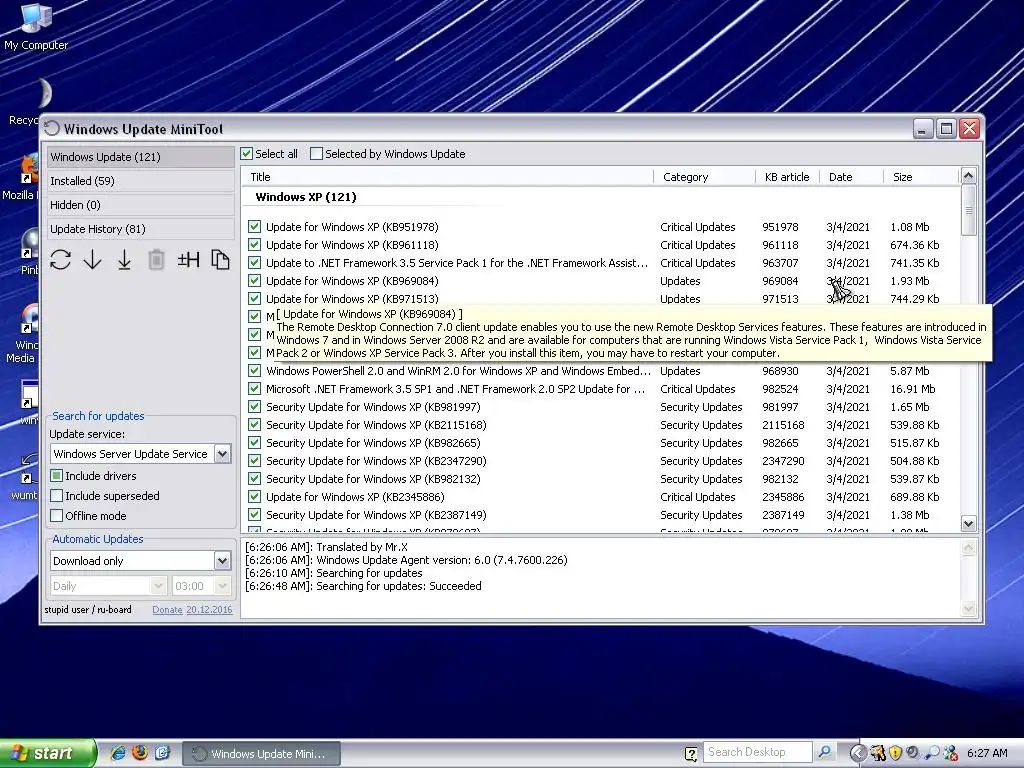Click the install updates arrow icon
This screenshot has height=768, width=1024.
click(x=124, y=260)
